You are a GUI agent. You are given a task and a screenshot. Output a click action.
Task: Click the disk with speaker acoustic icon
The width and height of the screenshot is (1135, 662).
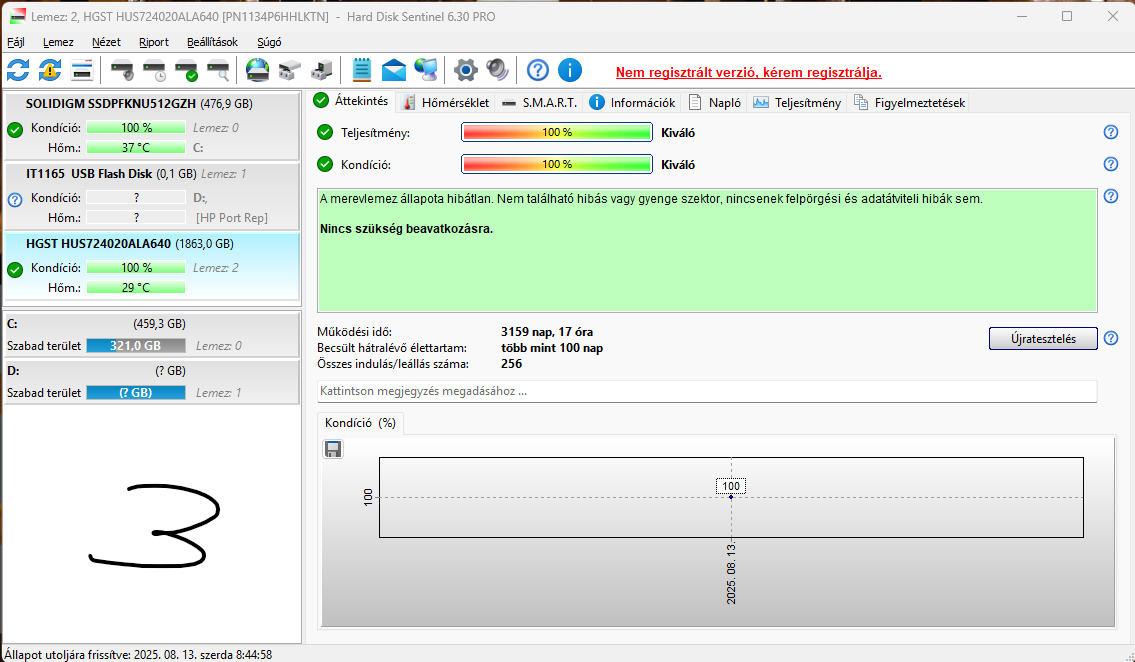point(122,70)
